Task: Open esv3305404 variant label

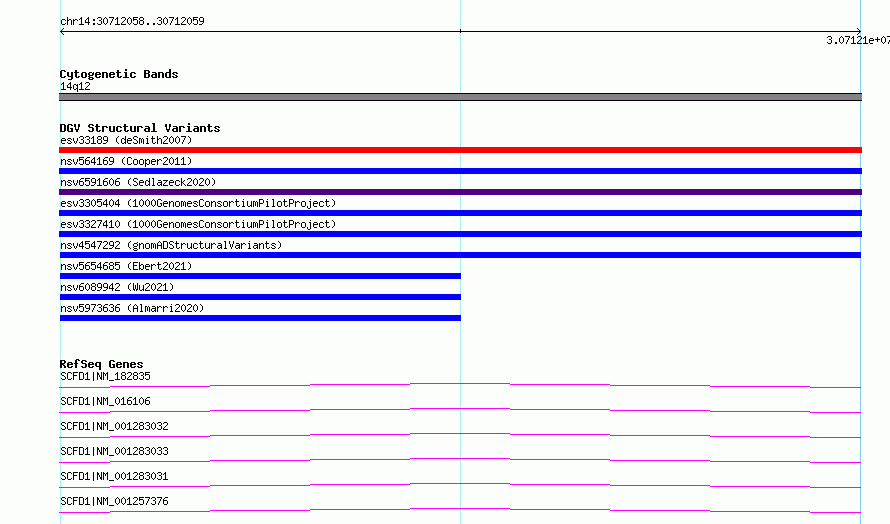Action: point(198,203)
